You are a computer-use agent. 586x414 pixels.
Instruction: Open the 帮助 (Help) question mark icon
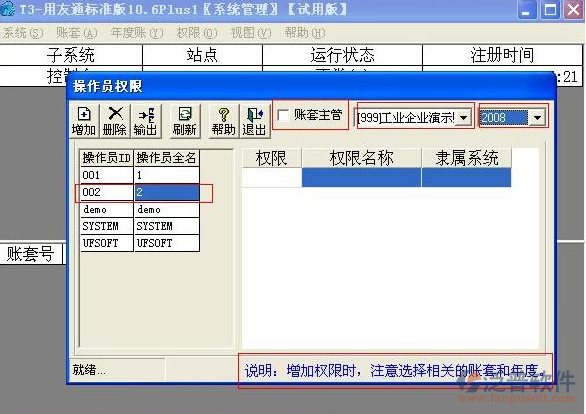point(223,114)
